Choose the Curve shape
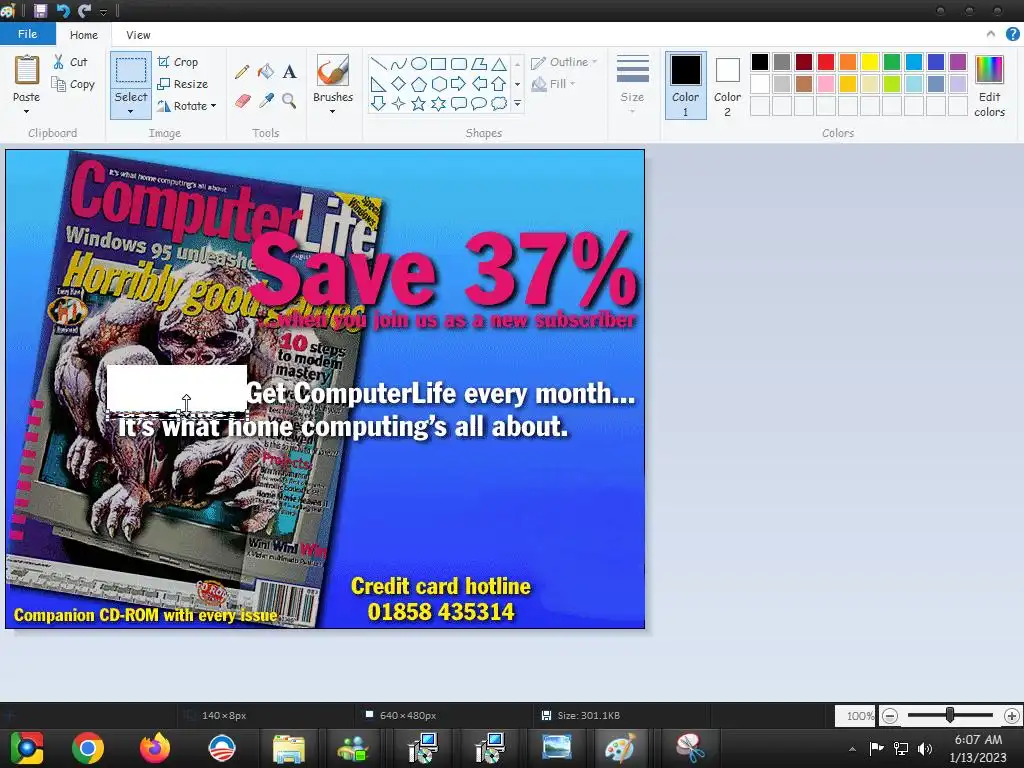Screen dimensions: 1024x768 (398, 63)
